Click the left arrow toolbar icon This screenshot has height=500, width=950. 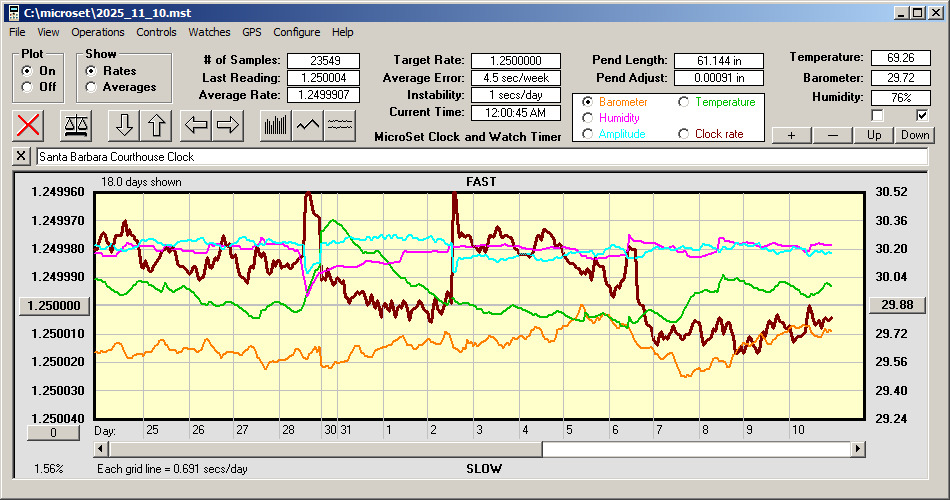tap(195, 125)
